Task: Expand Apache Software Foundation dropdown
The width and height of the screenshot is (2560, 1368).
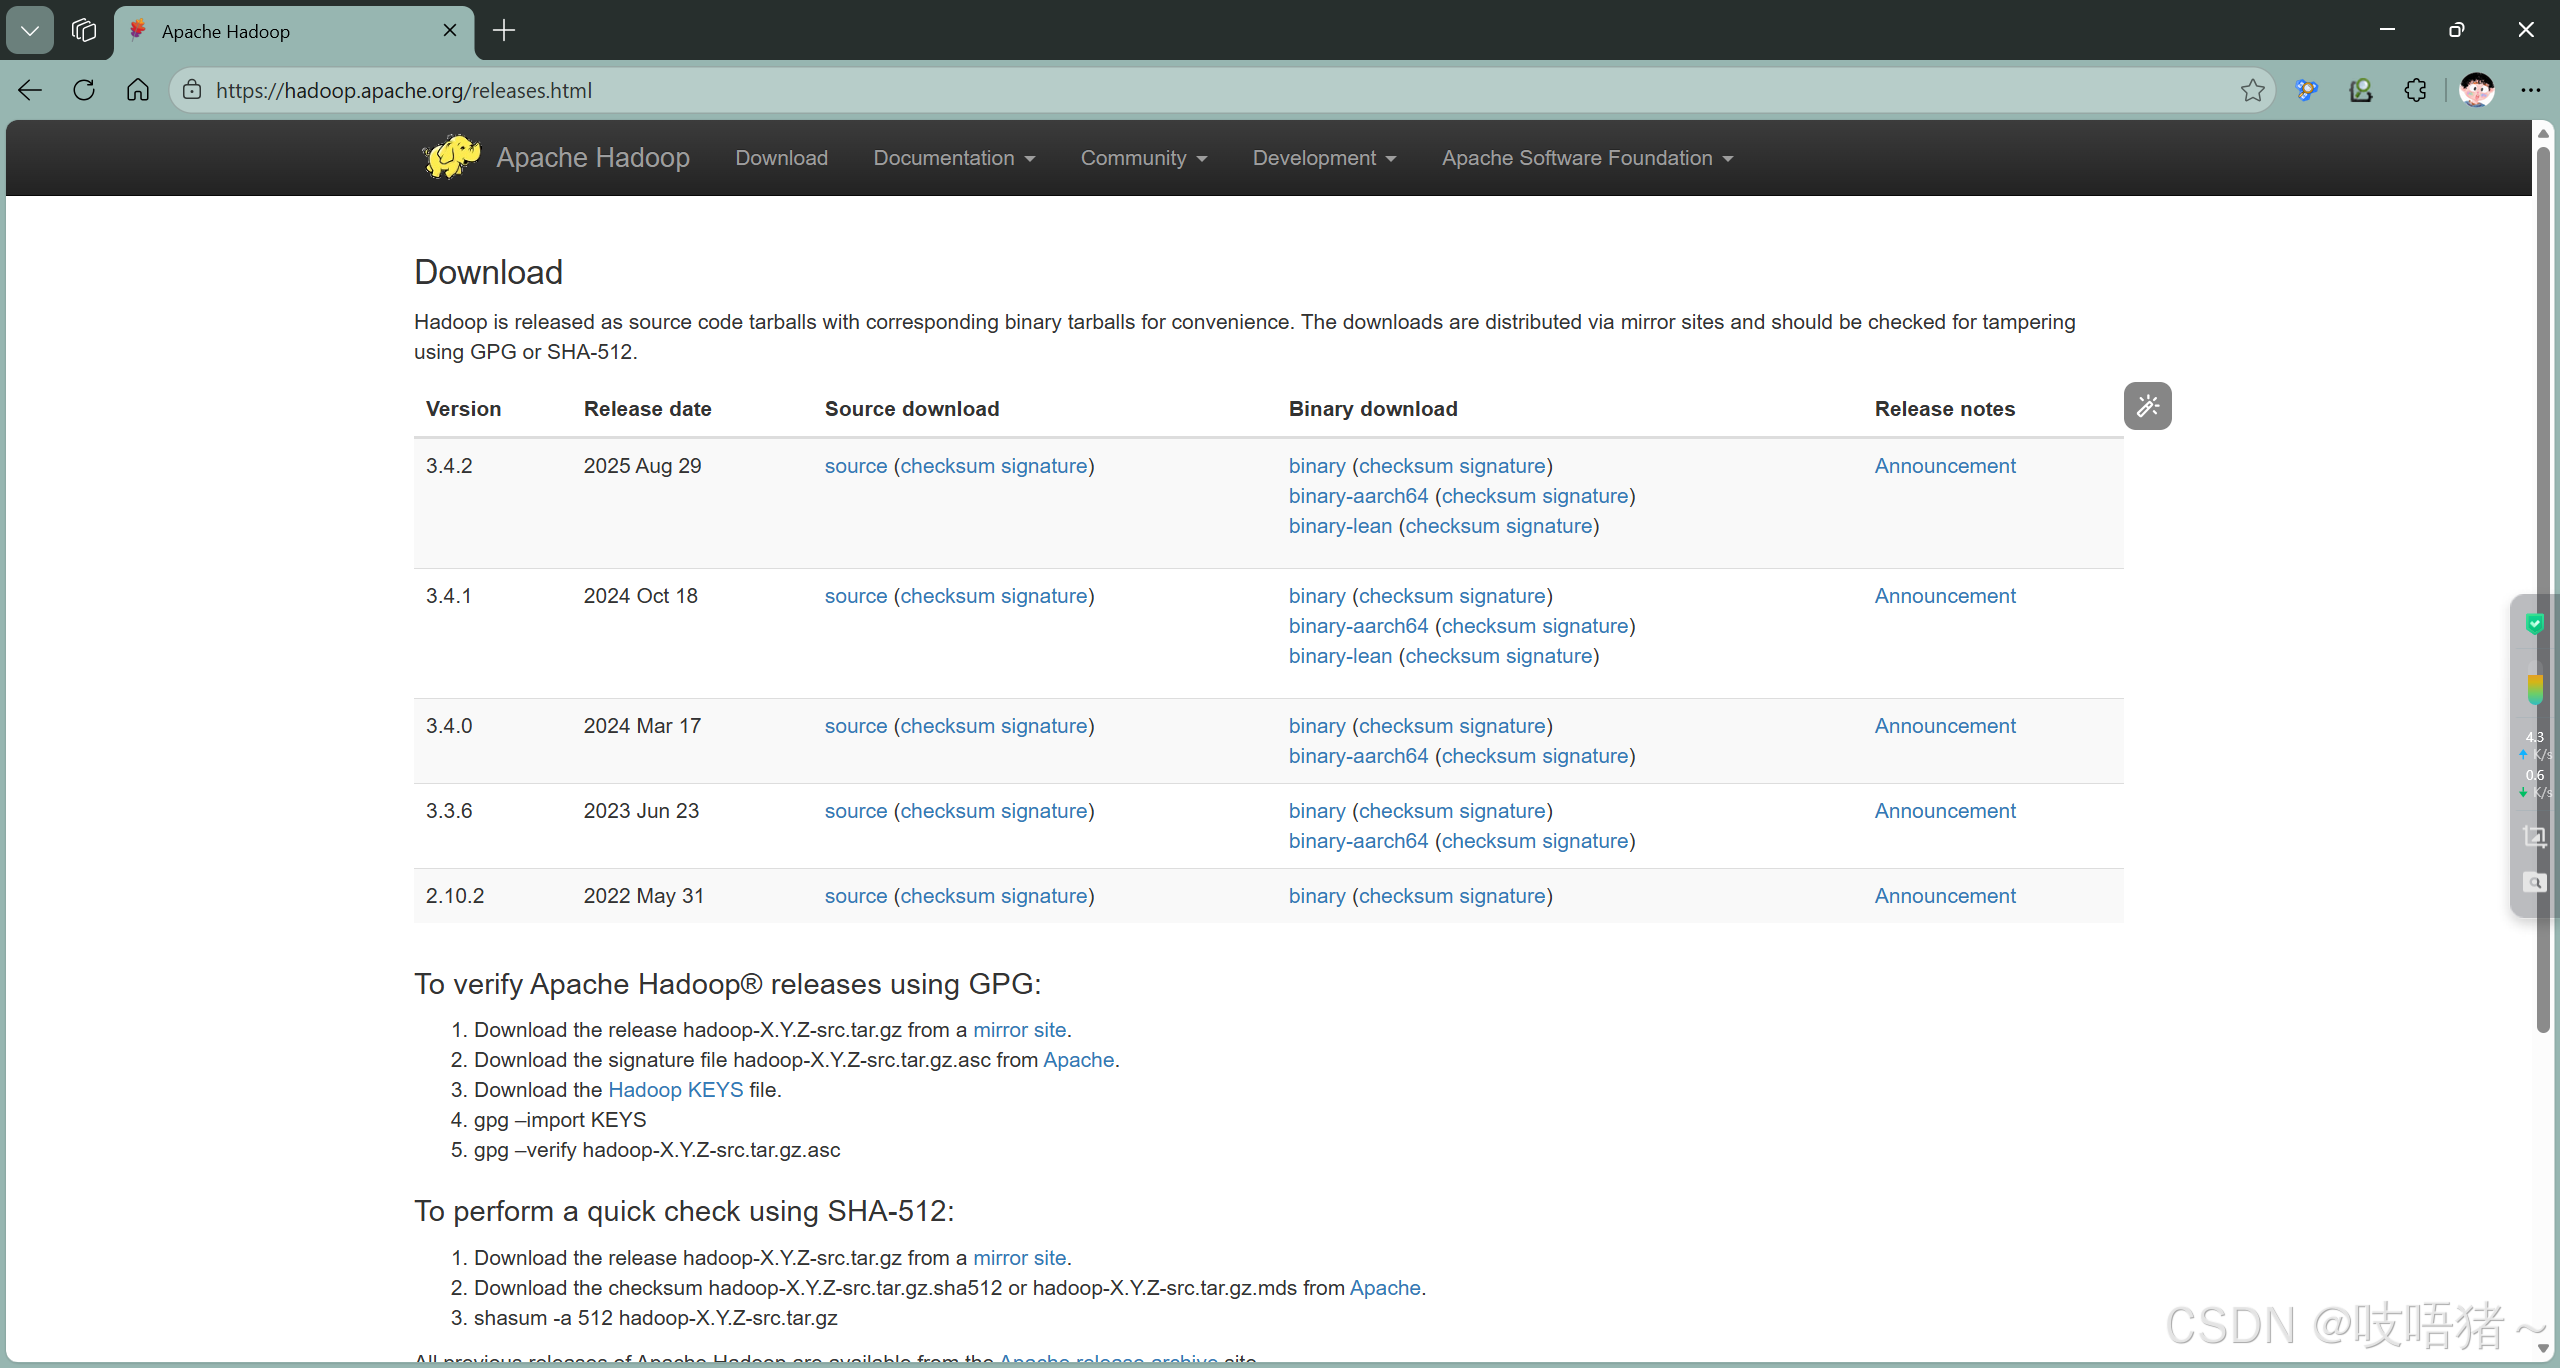Action: coord(1587,158)
